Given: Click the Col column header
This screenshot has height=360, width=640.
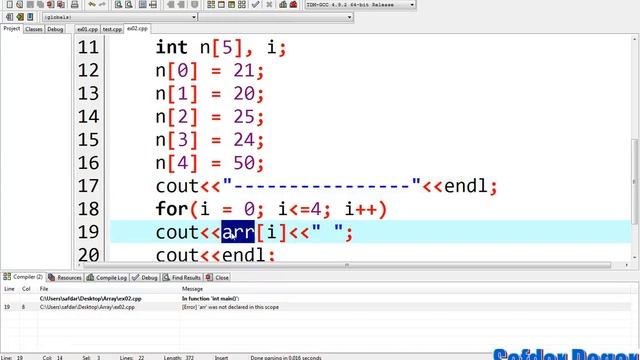Looking at the screenshot, I should click(26, 289).
